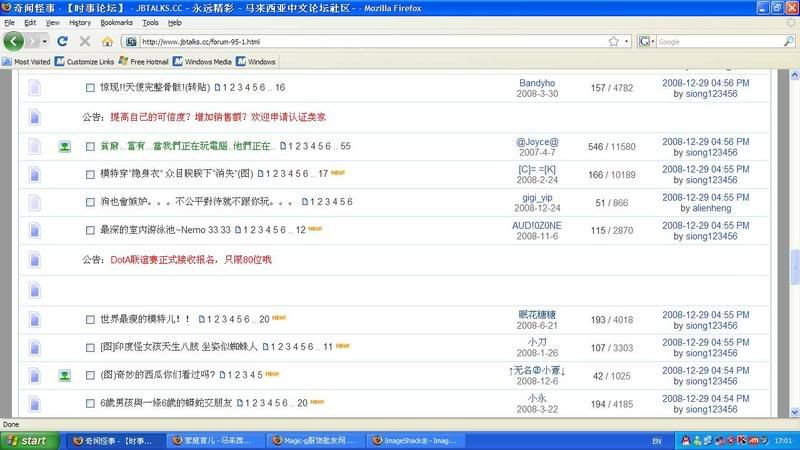The width and height of the screenshot is (800, 450).
Task: Open the View menu
Action: click(53, 22)
